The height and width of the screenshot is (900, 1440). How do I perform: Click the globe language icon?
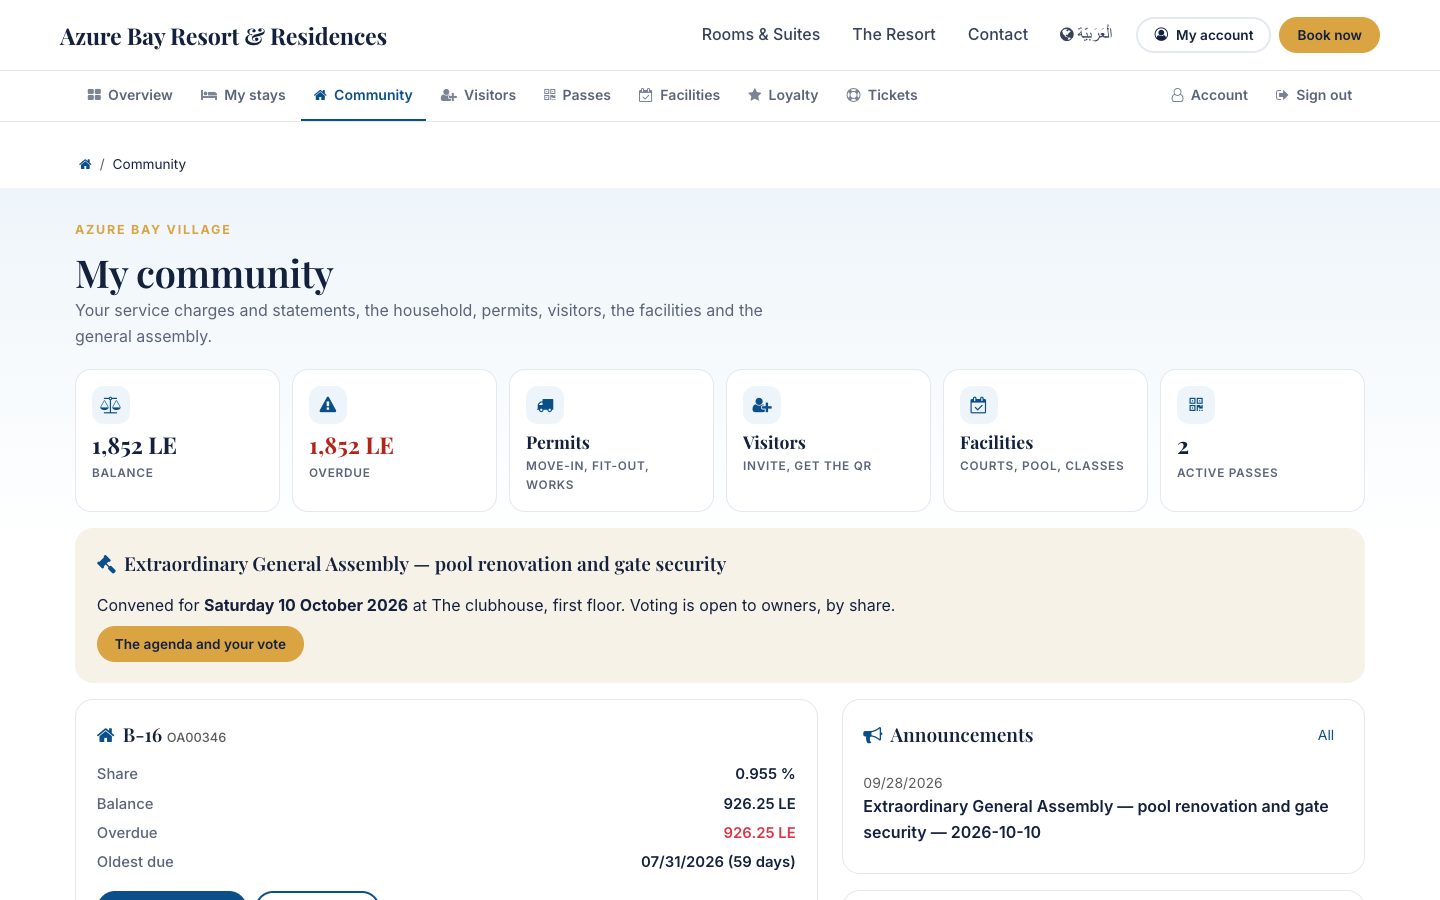[x=1067, y=34]
